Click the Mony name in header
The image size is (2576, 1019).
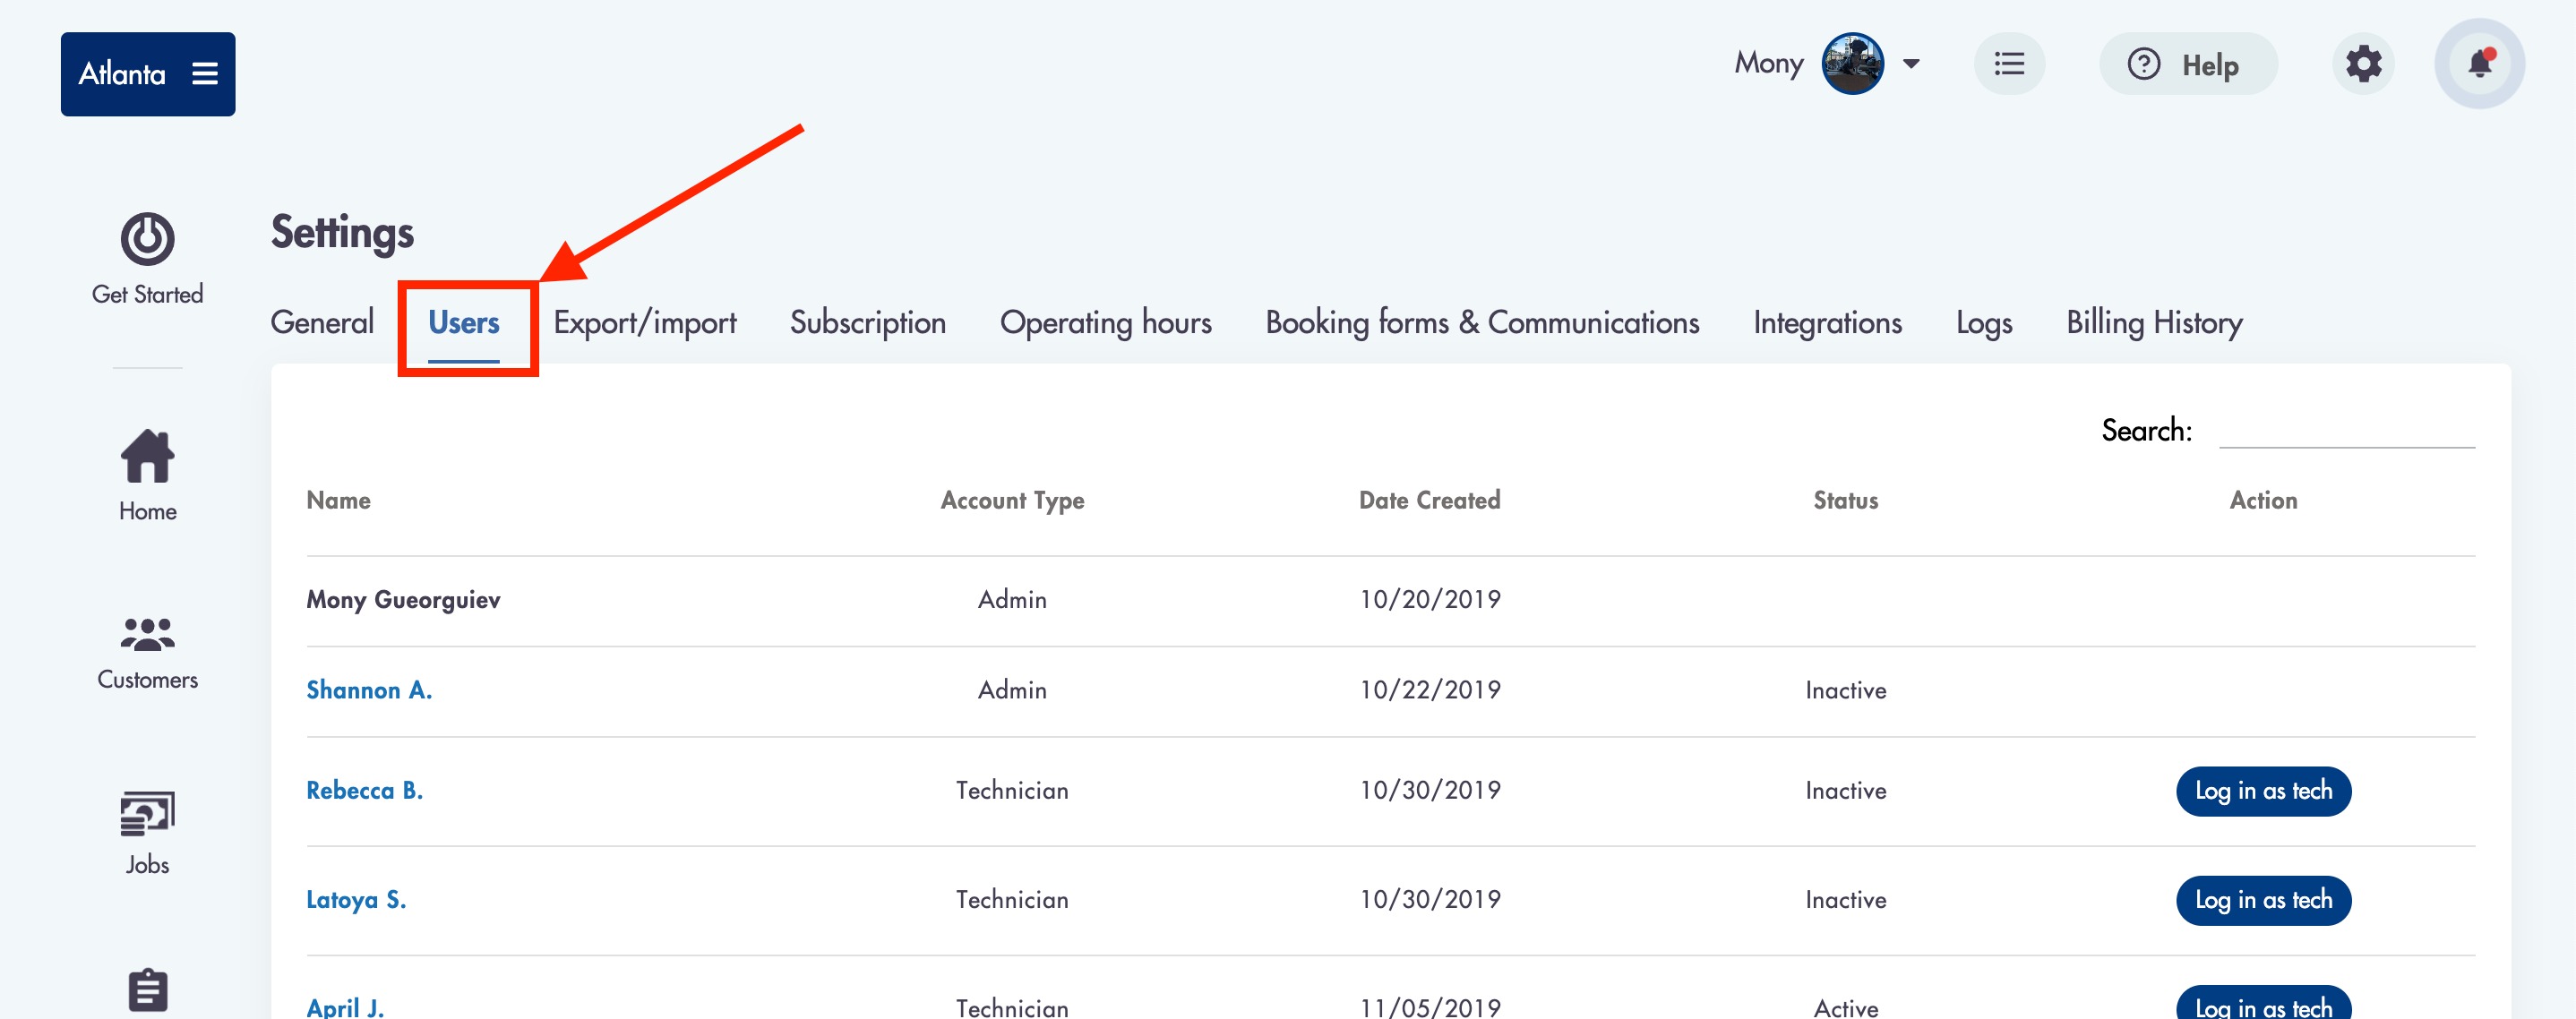[x=1768, y=63]
